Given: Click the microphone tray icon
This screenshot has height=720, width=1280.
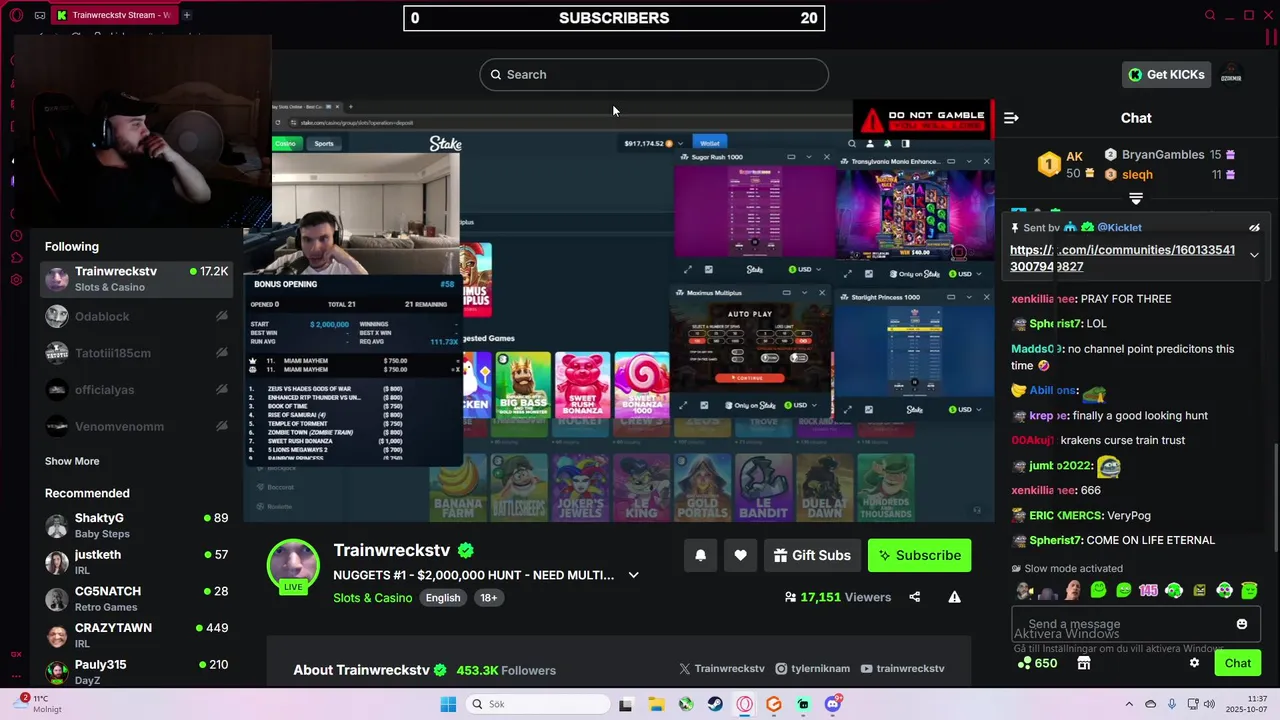Looking at the screenshot, I should click(x=1171, y=704).
